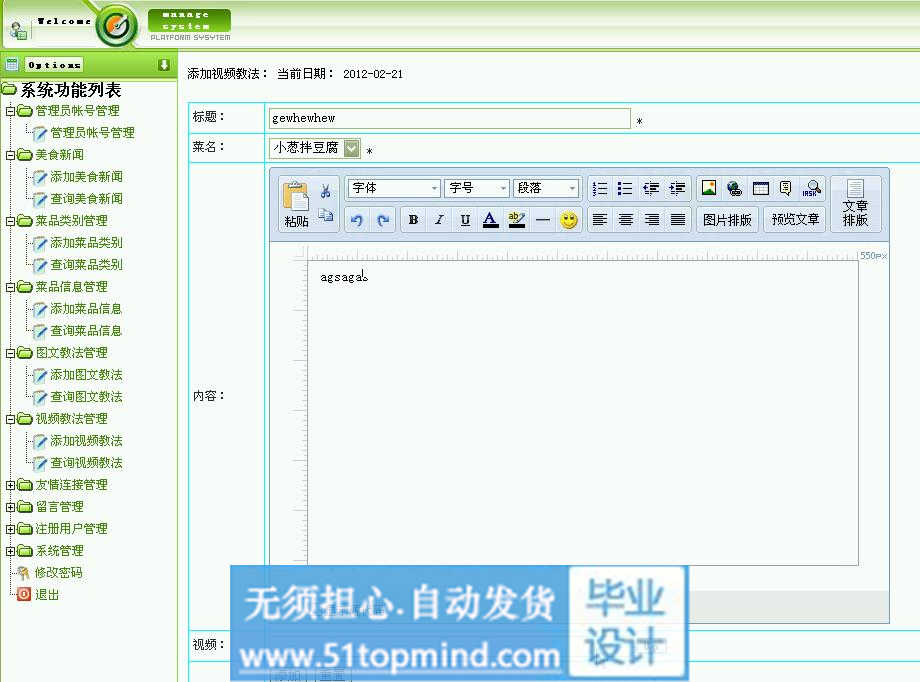Click the insert table icon

761,188
